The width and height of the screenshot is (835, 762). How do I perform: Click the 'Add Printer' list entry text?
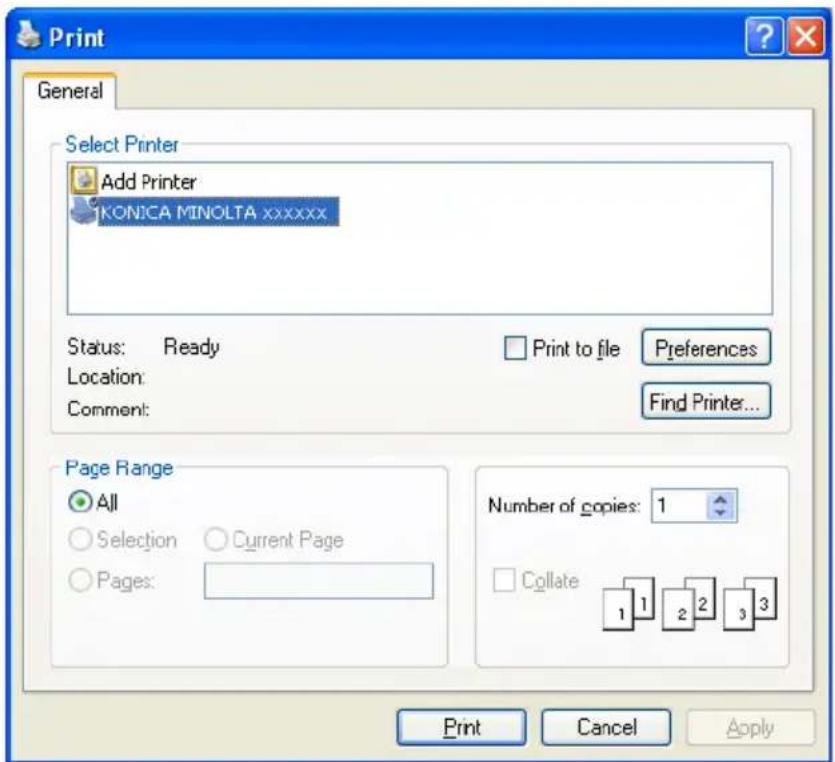tap(149, 182)
